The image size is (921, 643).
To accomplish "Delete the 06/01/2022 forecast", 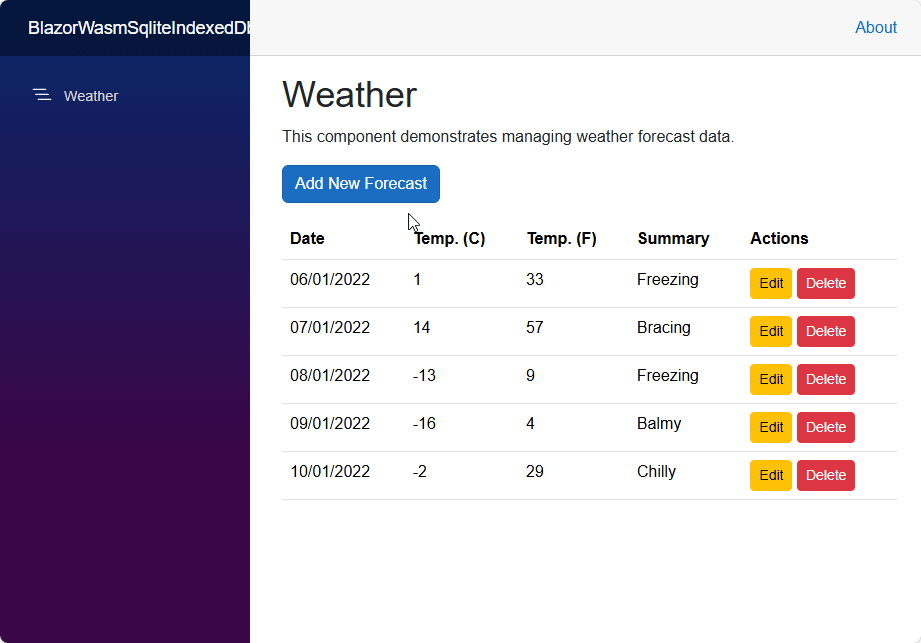I will [825, 283].
